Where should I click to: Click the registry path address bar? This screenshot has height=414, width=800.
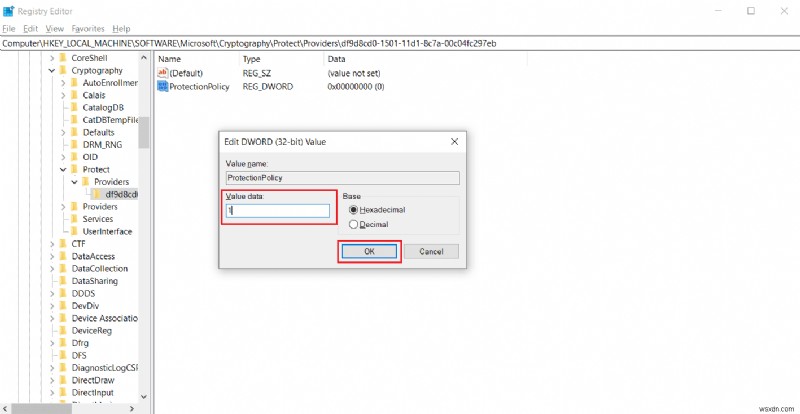pos(400,43)
